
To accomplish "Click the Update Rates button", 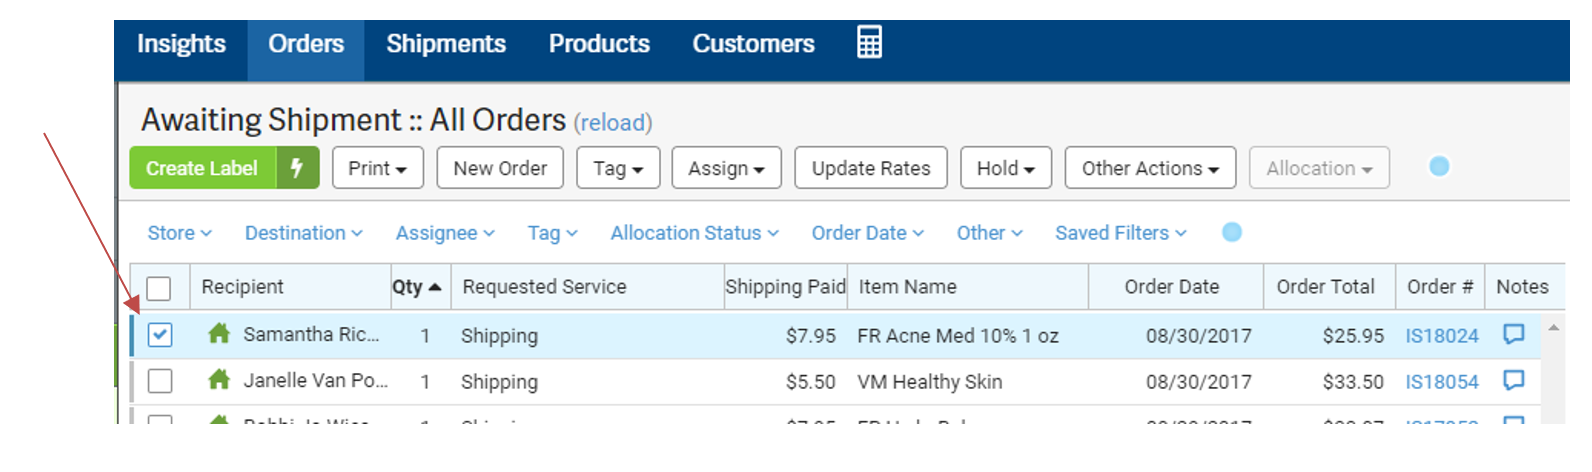I will tap(871, 168).
